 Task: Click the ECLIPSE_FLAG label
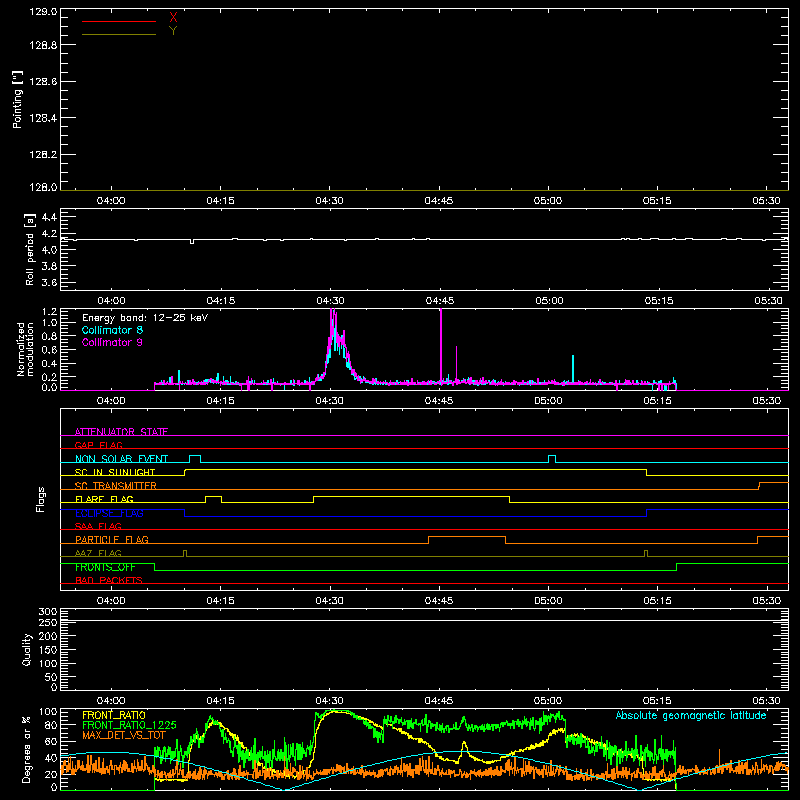[x=109, y=513]
